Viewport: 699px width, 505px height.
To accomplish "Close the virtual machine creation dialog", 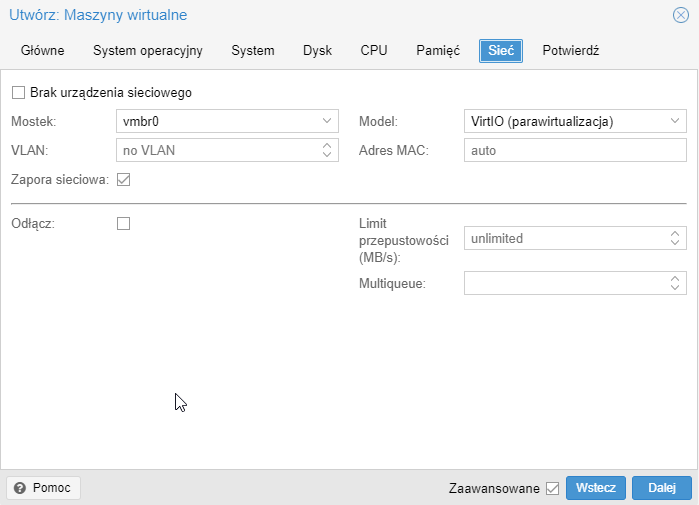I will click(680, 15).
